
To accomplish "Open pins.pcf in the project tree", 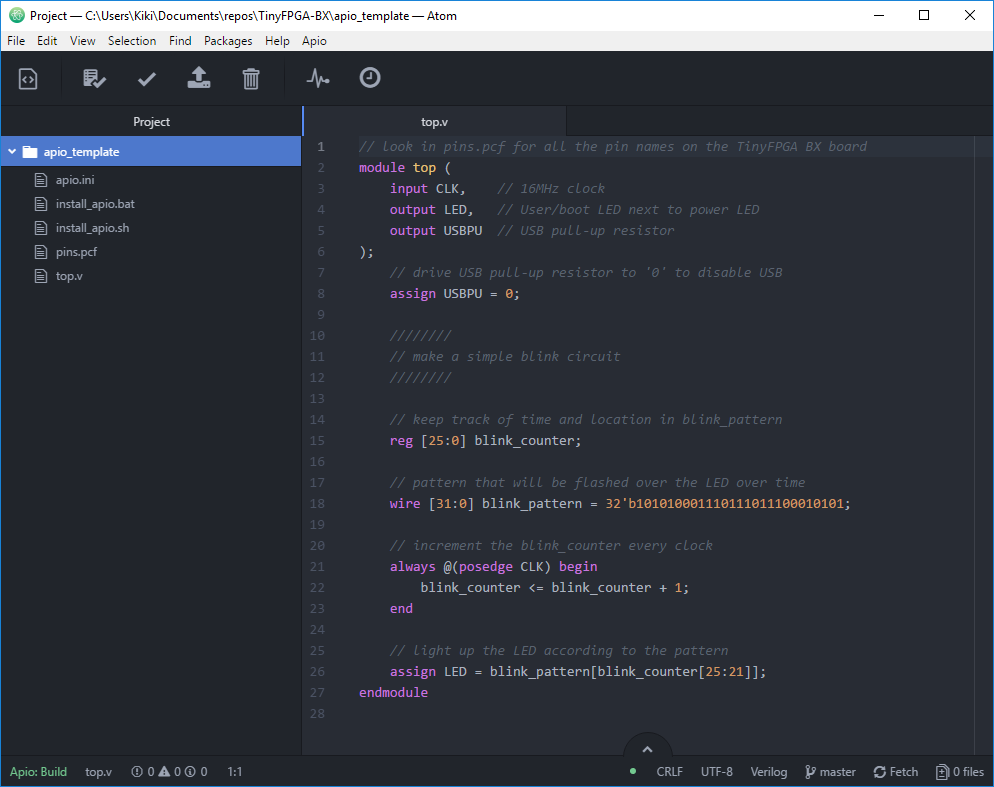I will pos(76,252).
